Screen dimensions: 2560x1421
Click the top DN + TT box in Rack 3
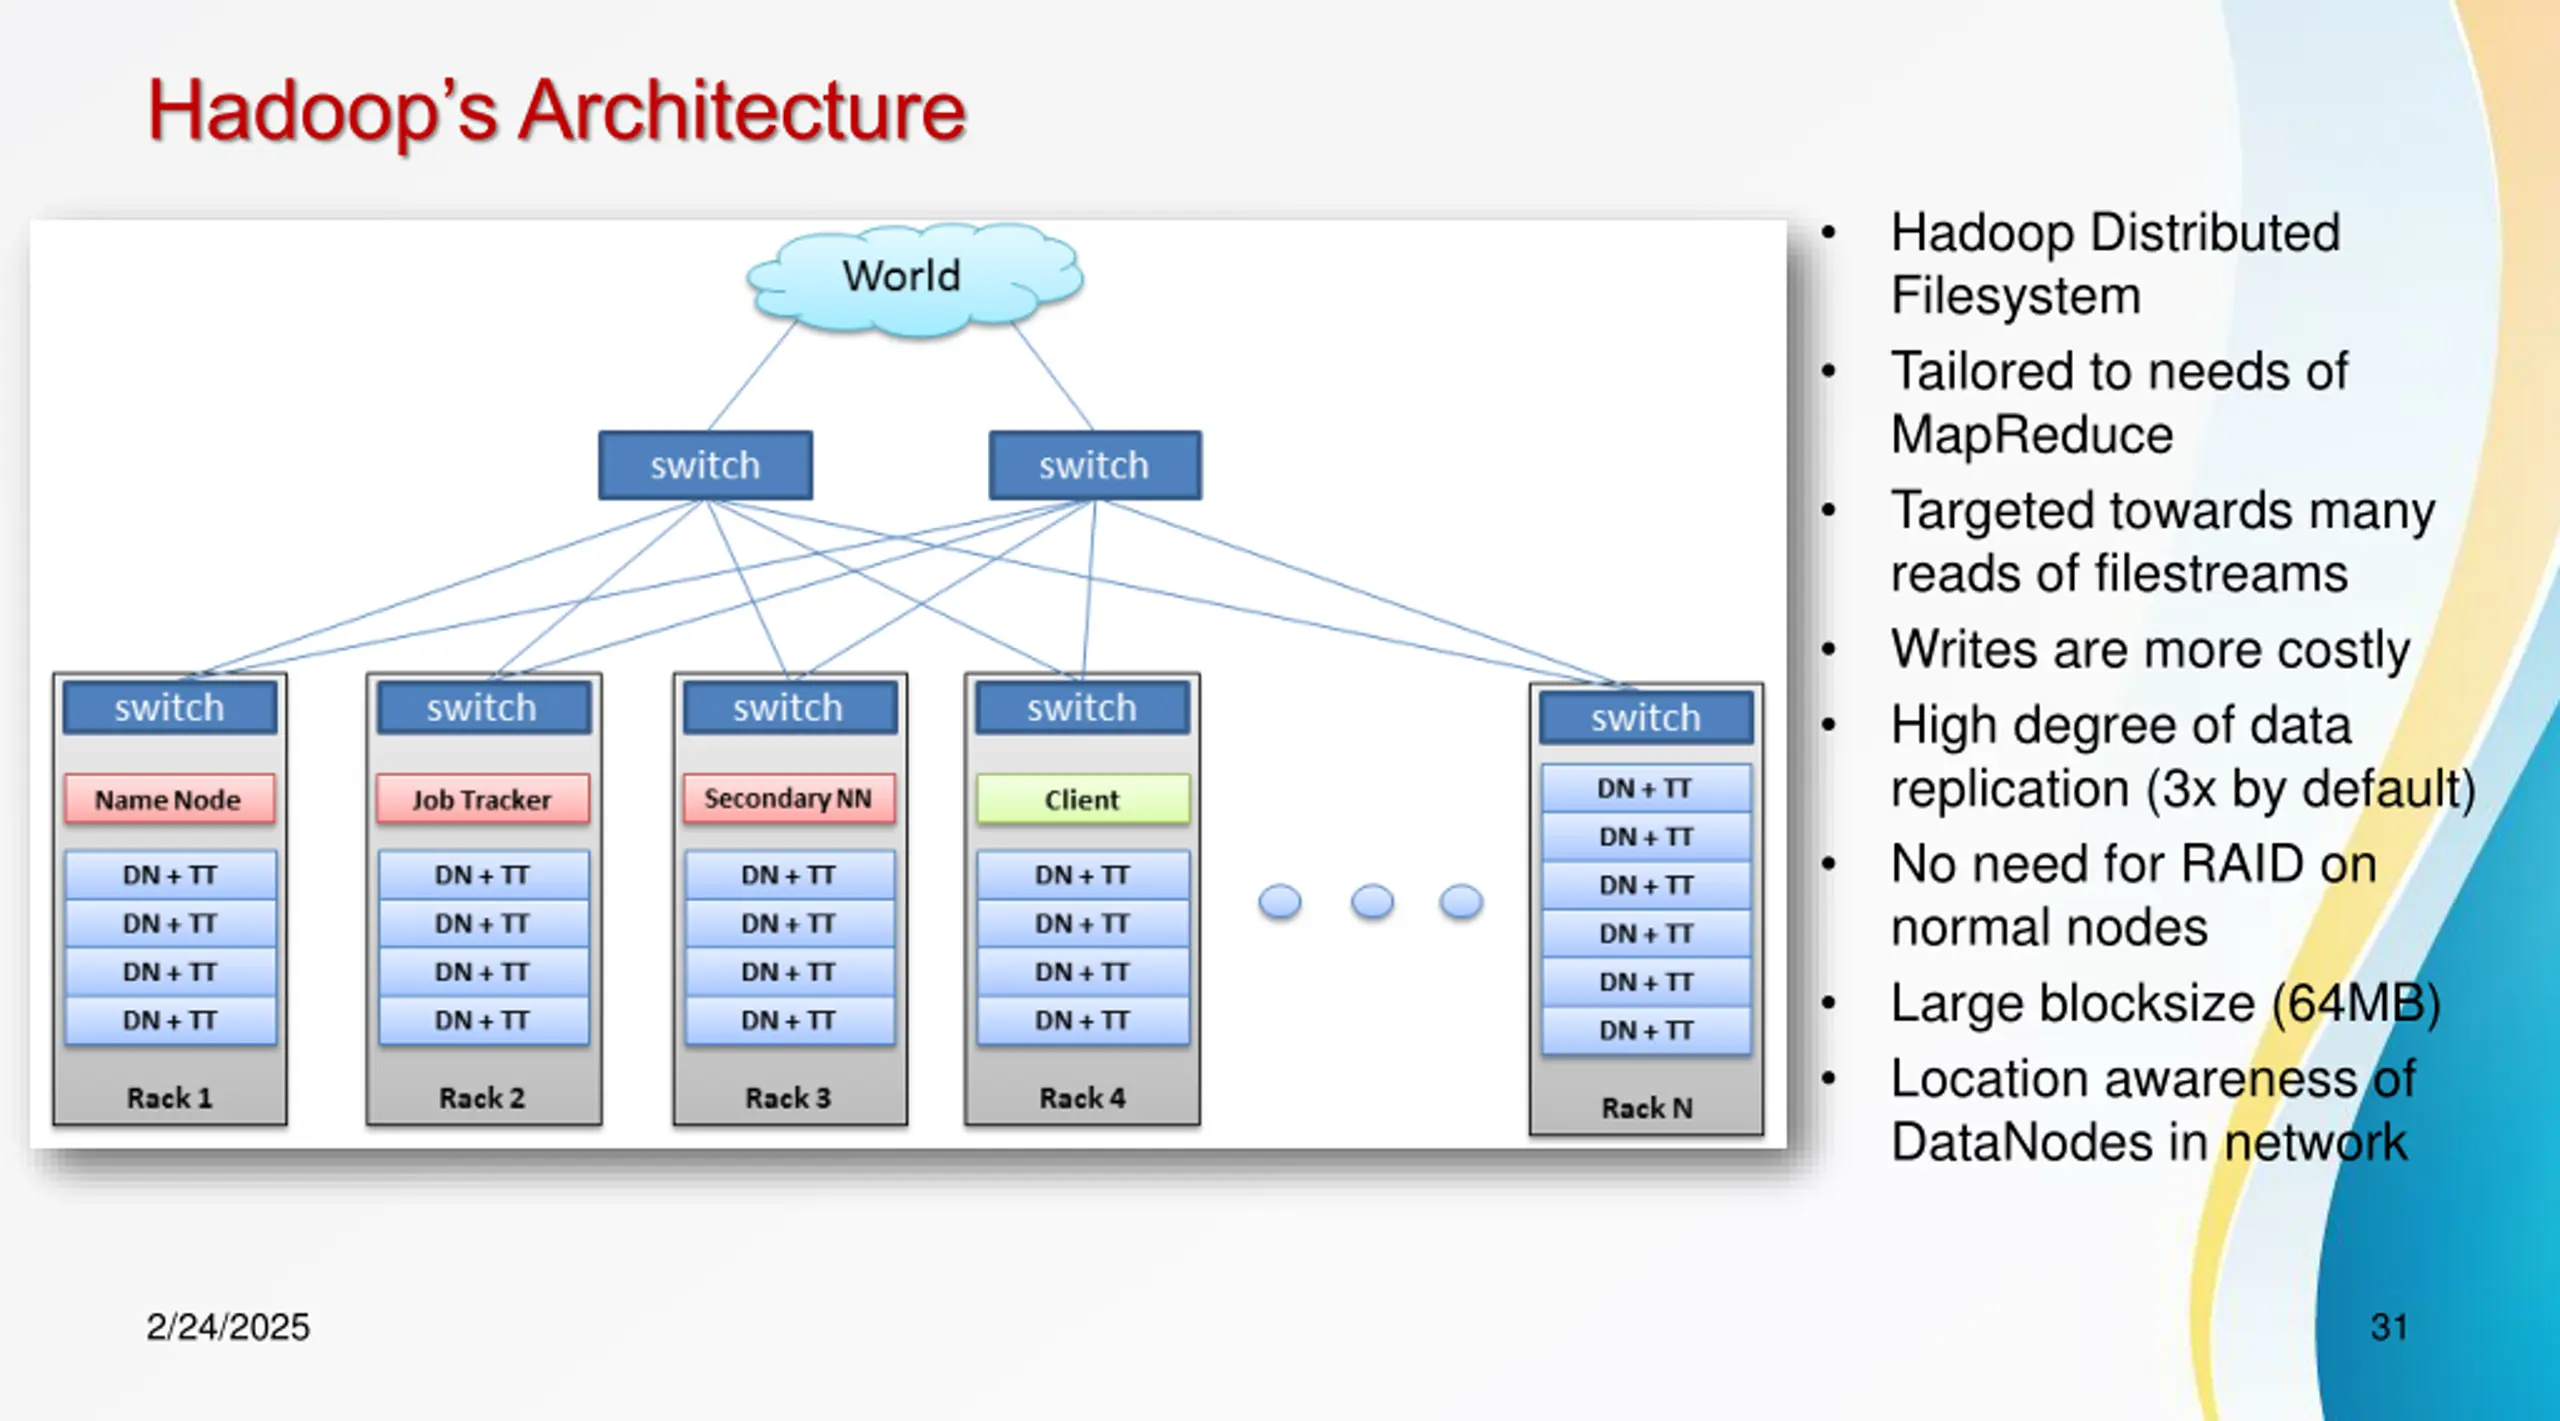(x=789, y=875)
